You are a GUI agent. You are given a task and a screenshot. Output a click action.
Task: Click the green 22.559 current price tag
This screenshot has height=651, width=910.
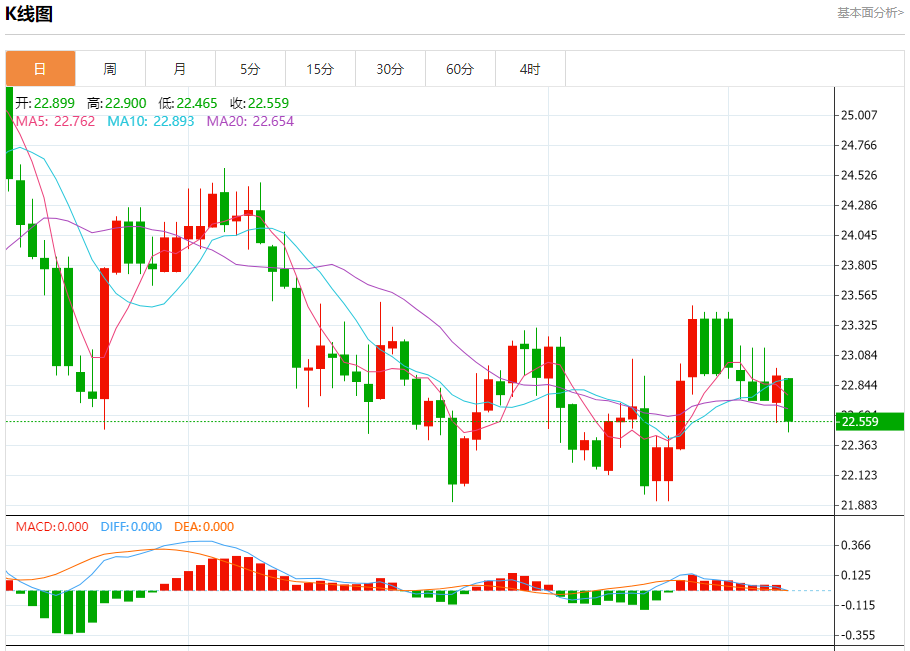click(x=868, y=422)
